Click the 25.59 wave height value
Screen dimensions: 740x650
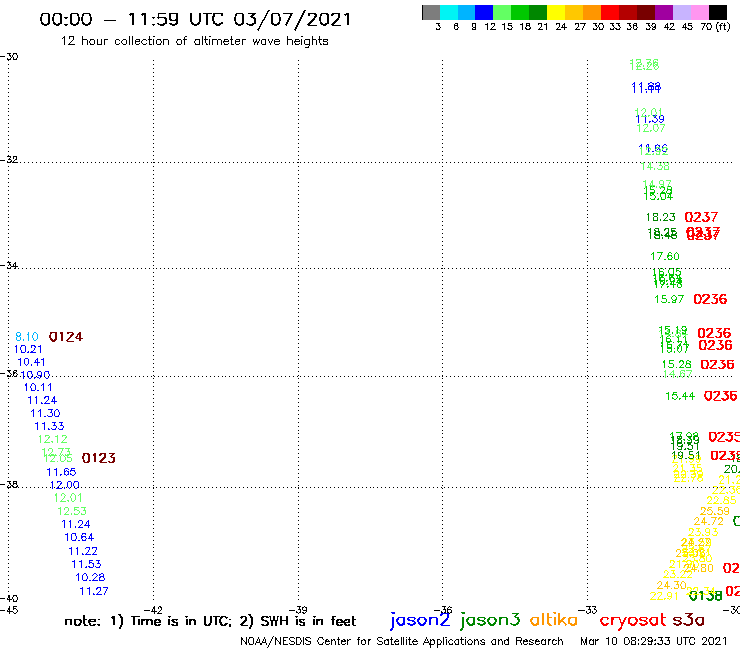pyautogui.click(x=715, y=511)
